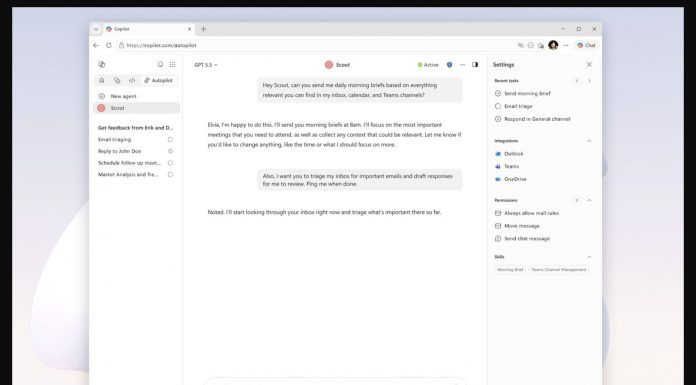Select the Teams Channel Management skill chip
This screenshot has width=696, height=385.
coord(559,270)
